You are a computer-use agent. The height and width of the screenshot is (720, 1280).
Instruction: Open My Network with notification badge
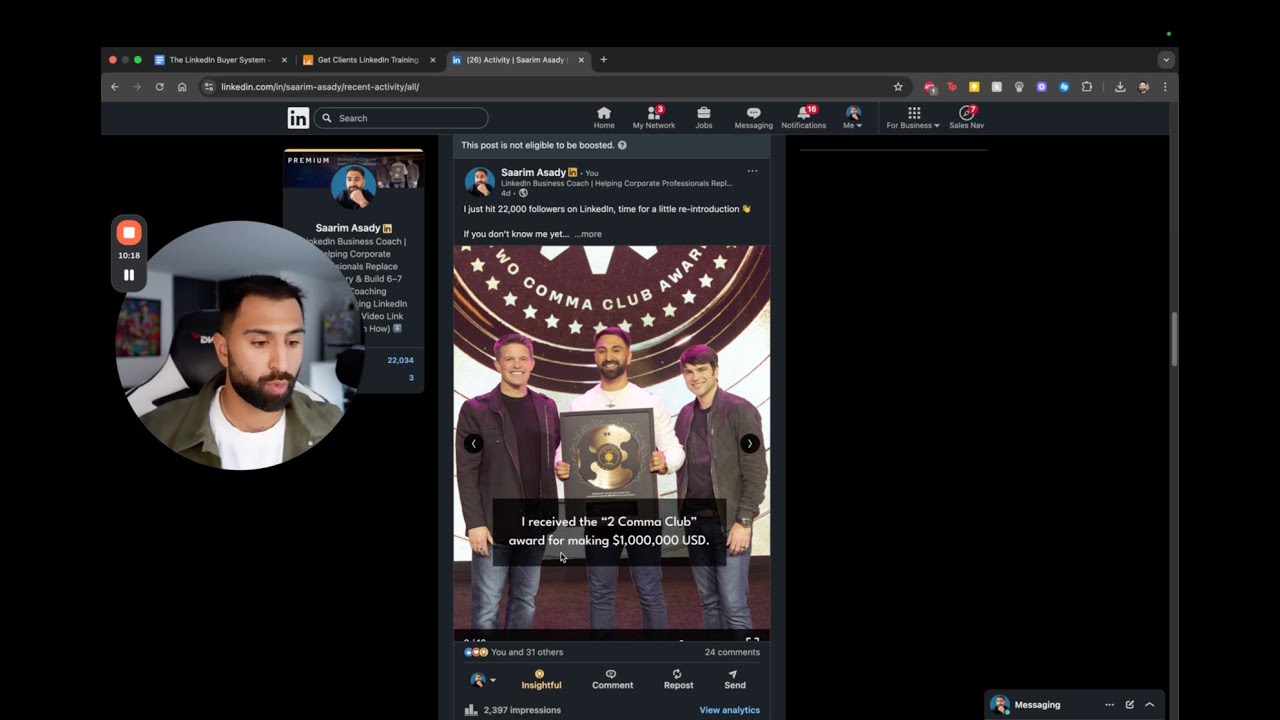(654, 117)
